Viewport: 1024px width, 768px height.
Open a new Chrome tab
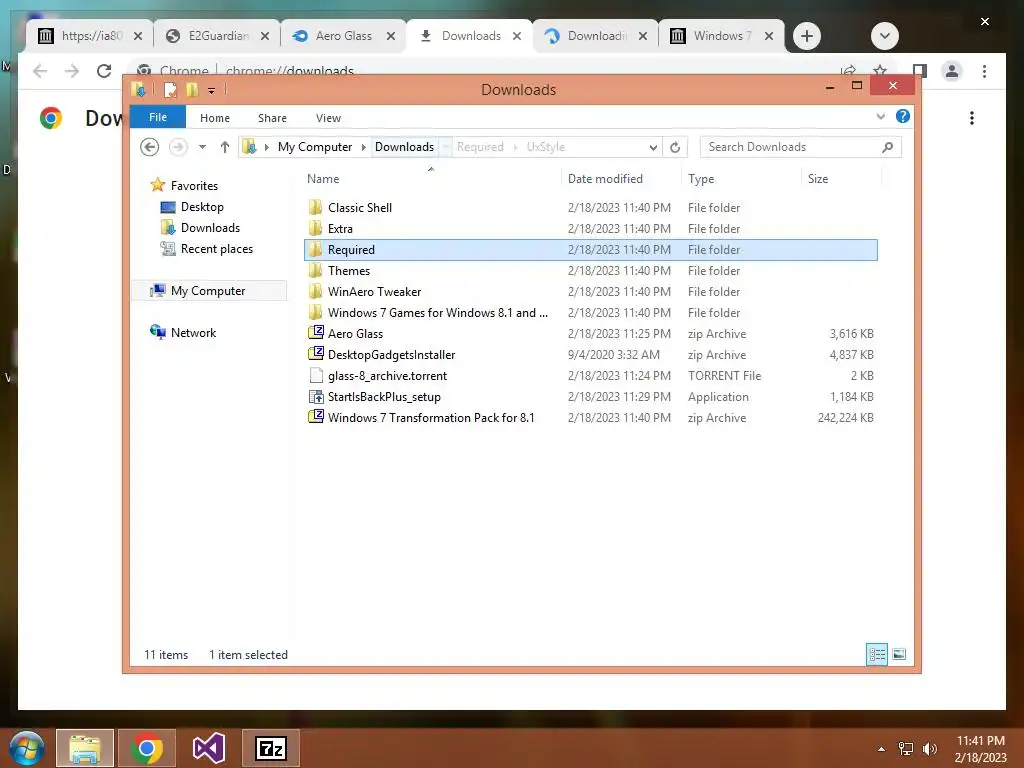[x=807, y=35]
